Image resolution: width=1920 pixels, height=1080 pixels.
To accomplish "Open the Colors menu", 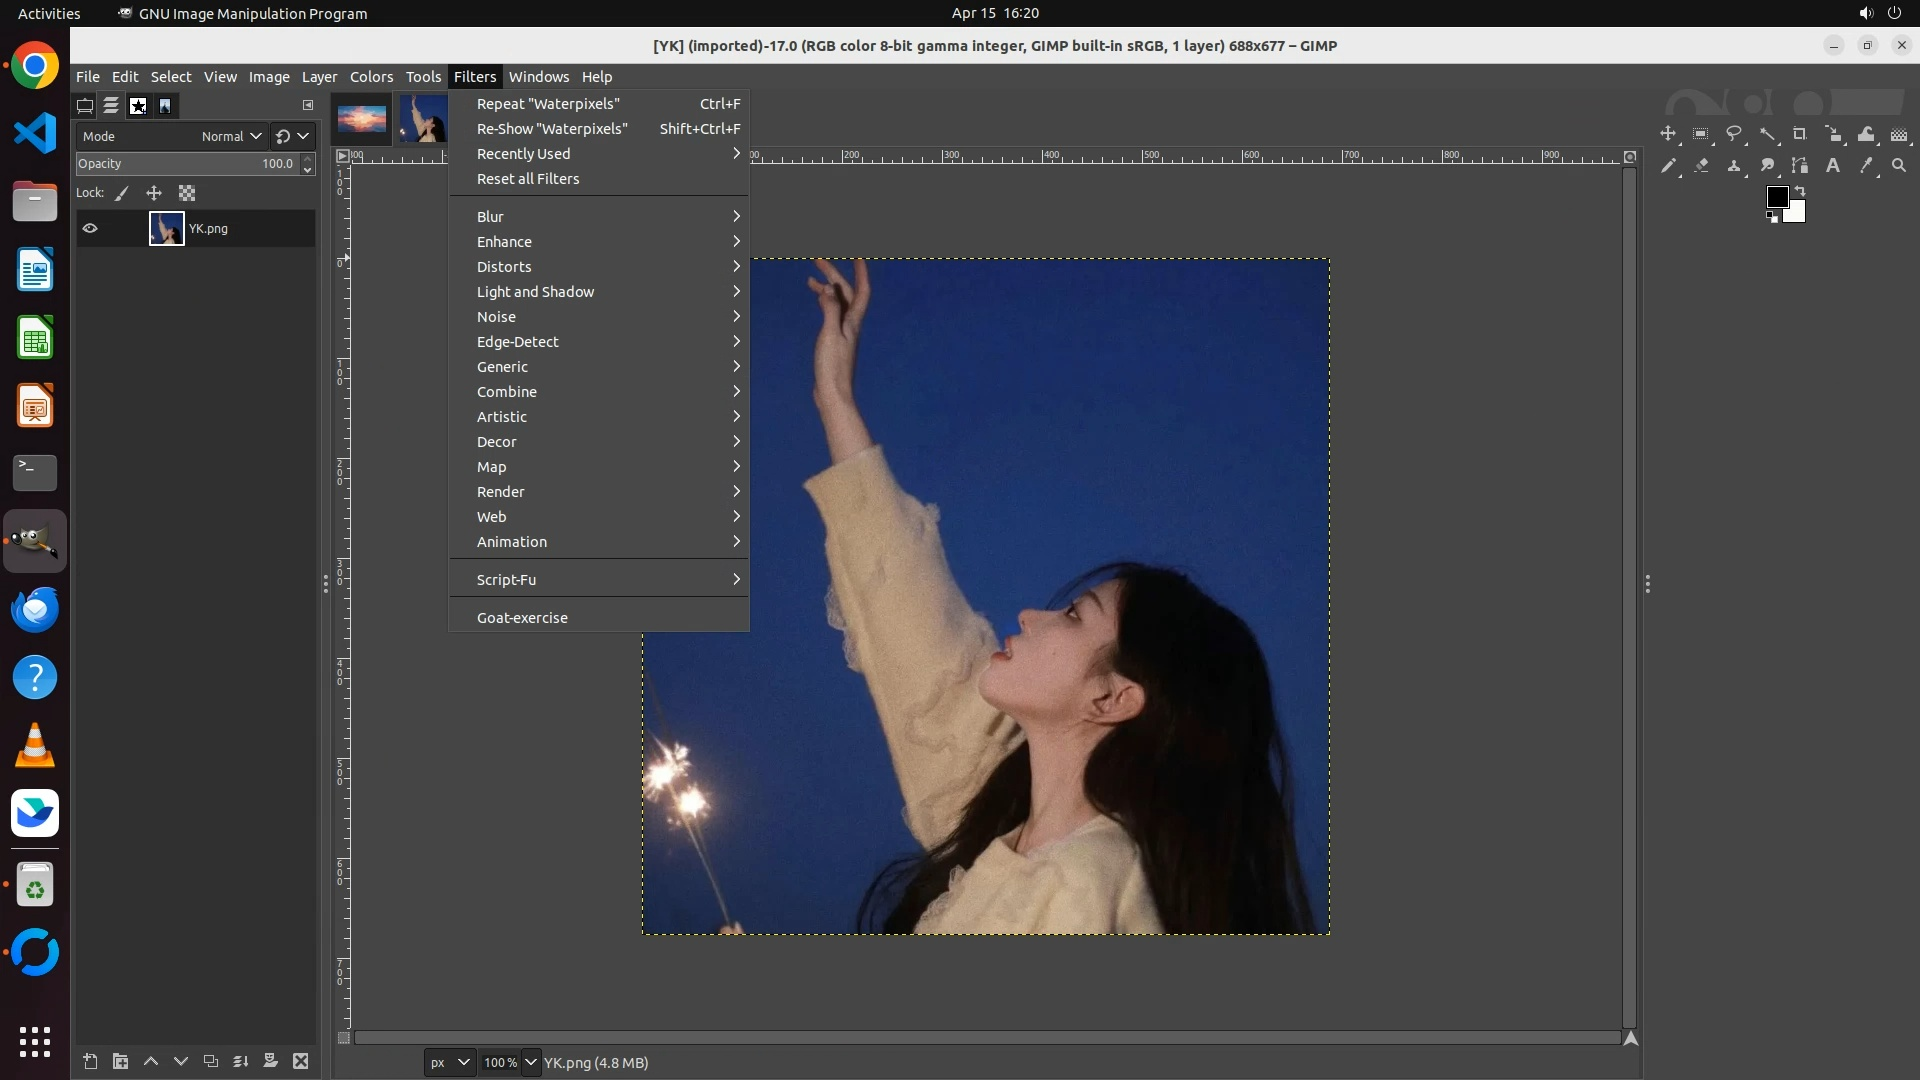I will tap(371, 77).
